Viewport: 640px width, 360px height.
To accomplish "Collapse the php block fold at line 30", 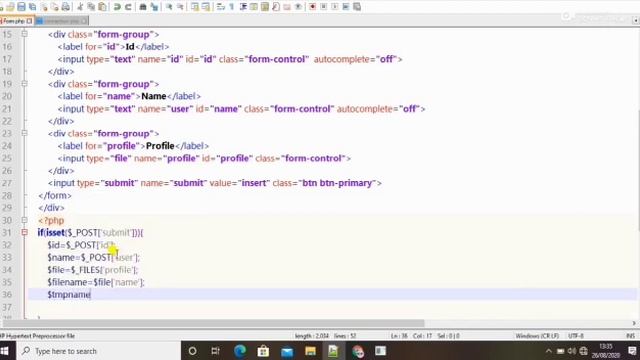I will click(24, 220).
